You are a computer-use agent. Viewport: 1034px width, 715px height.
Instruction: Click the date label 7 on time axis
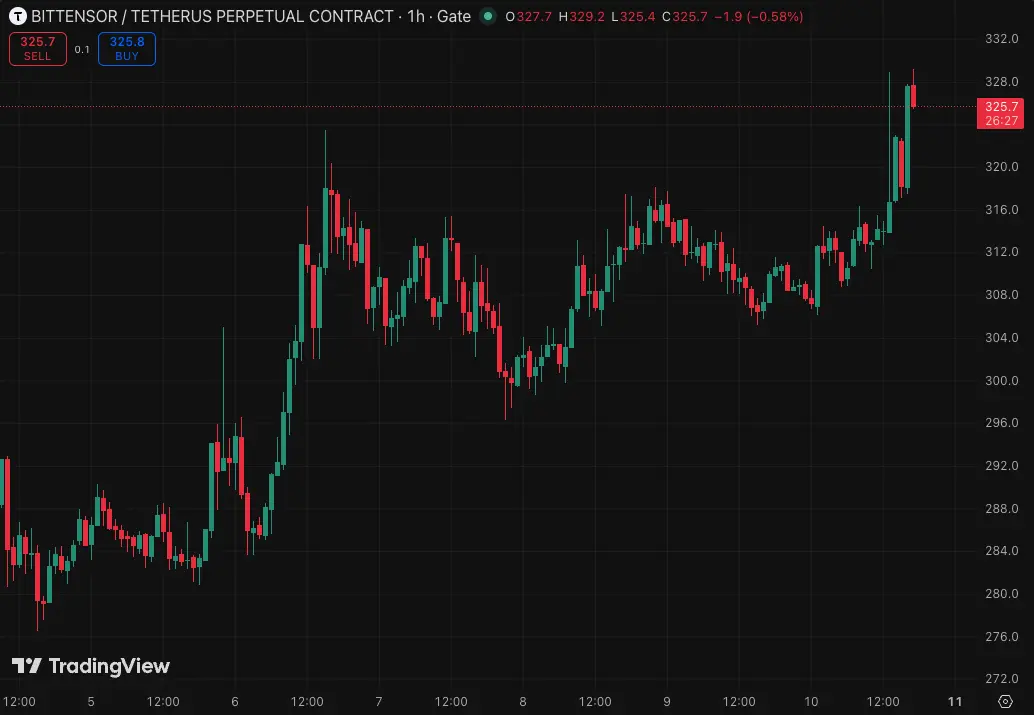point(379,702)
